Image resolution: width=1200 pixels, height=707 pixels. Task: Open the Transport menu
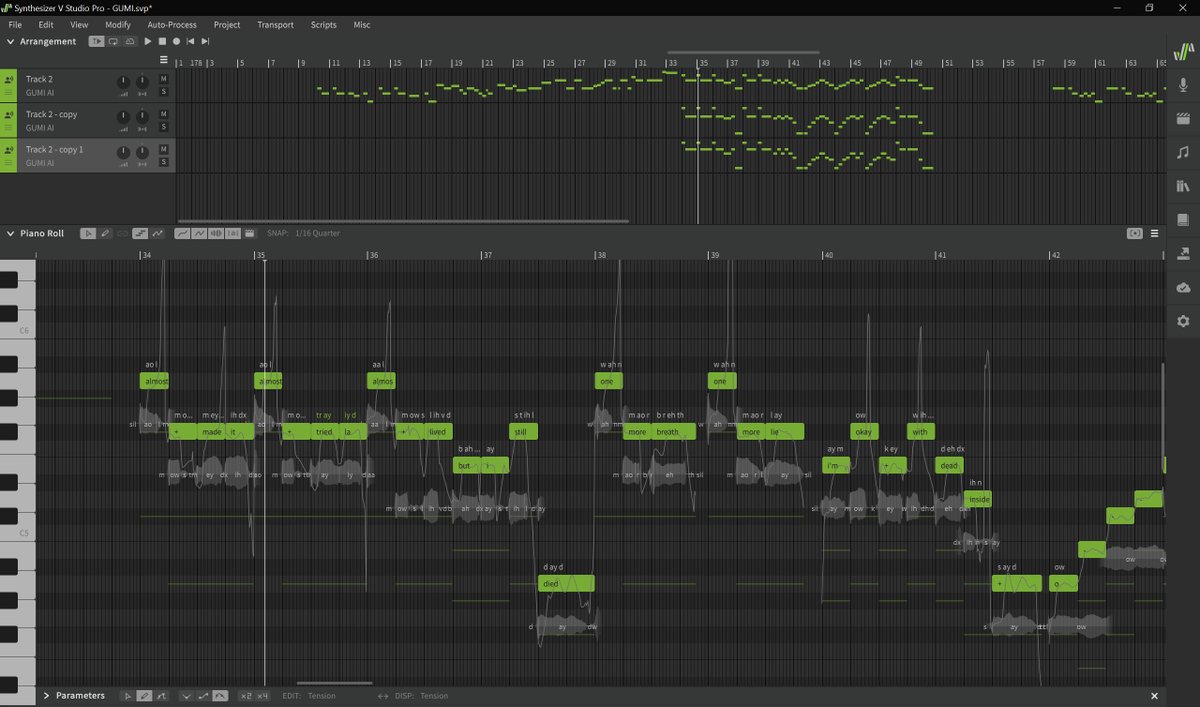coord(275,24)
